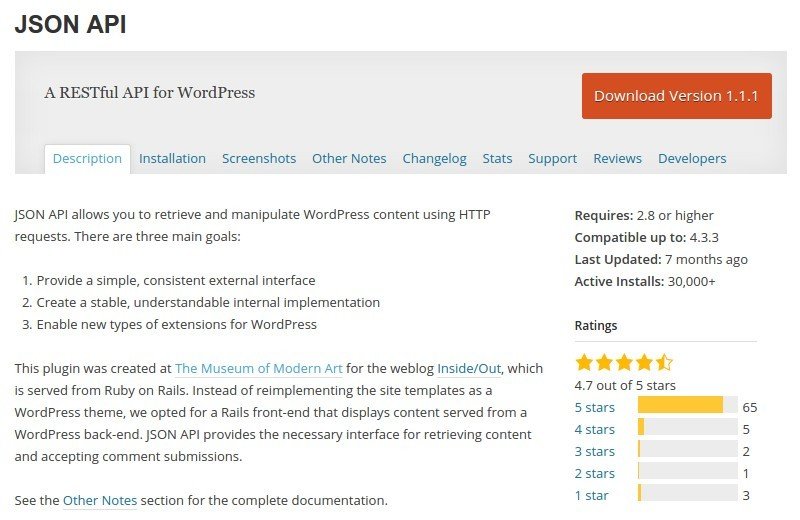The width and height of the screenshot is (800, 520).
Task: Click the 2 stars rating bar
Action: tap(688, 471)
